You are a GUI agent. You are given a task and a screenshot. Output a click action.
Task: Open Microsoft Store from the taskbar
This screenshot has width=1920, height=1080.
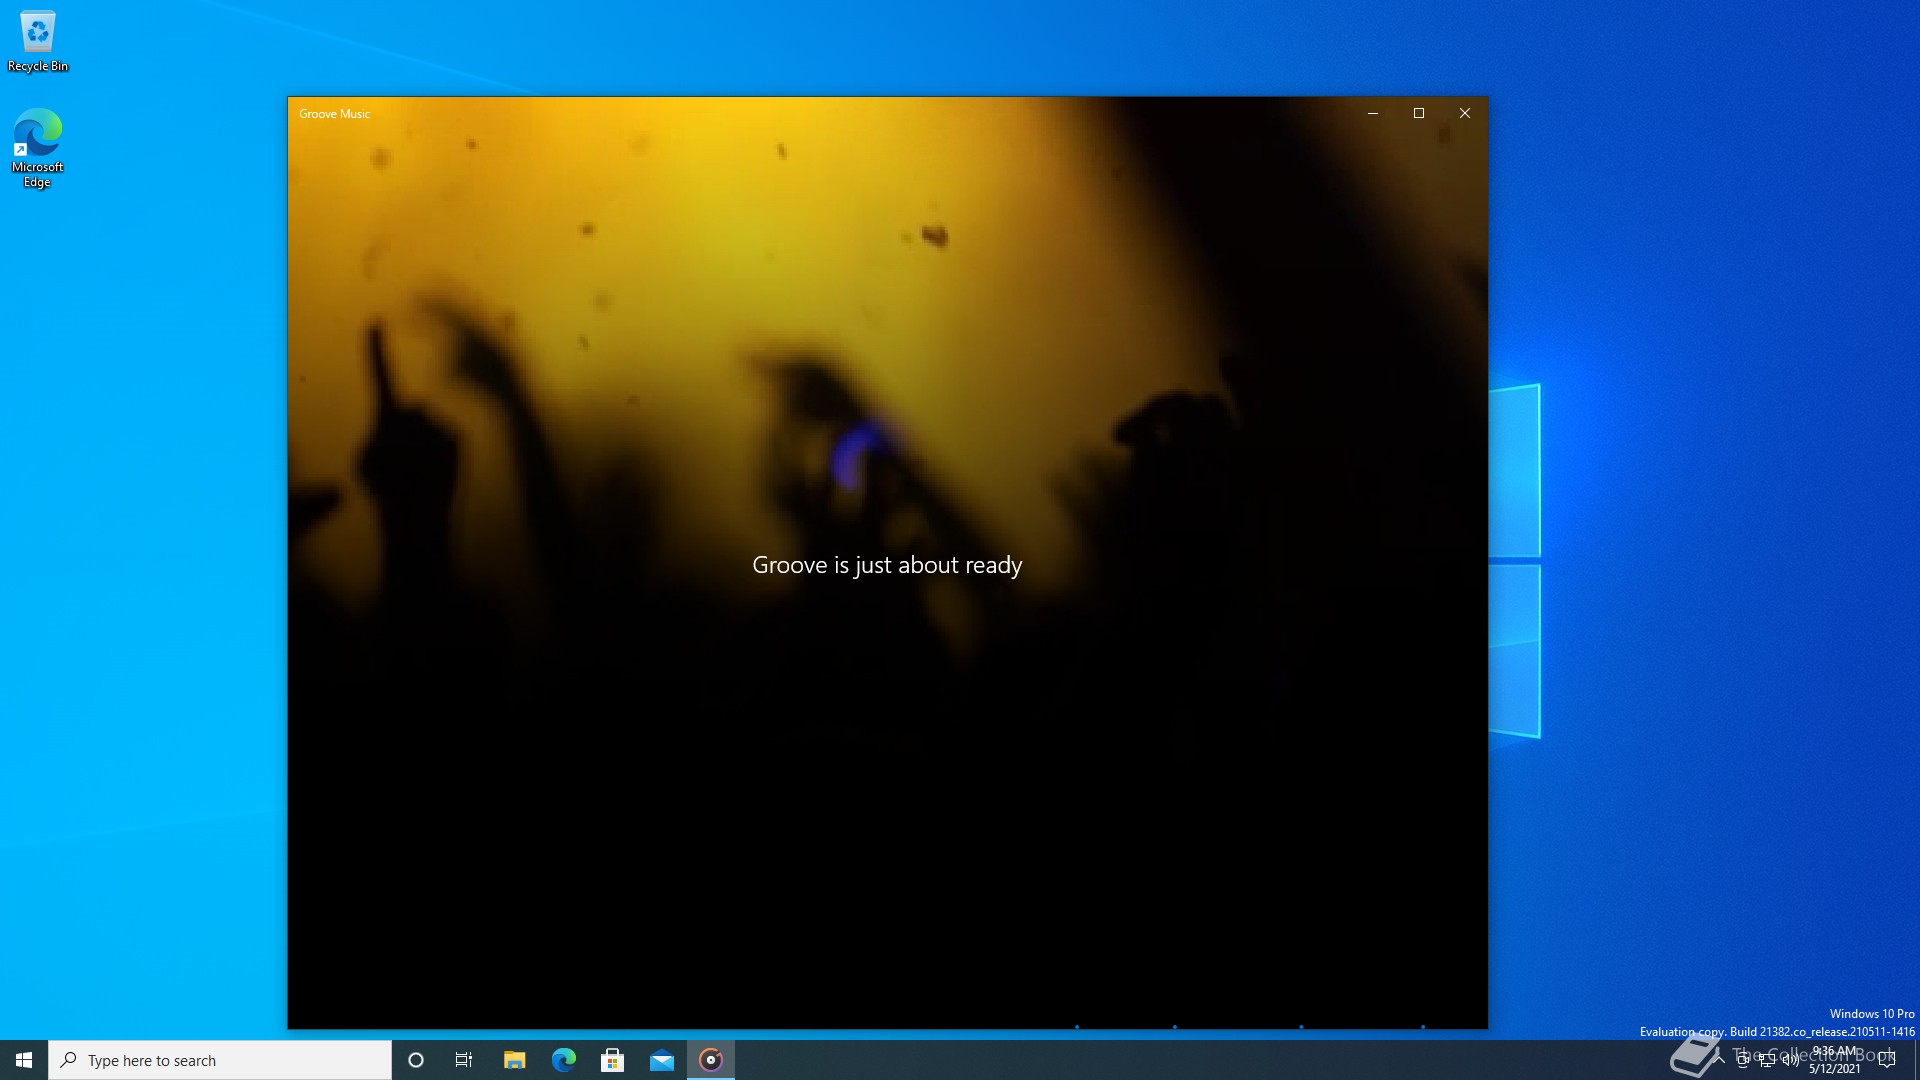pos(612,1060)
